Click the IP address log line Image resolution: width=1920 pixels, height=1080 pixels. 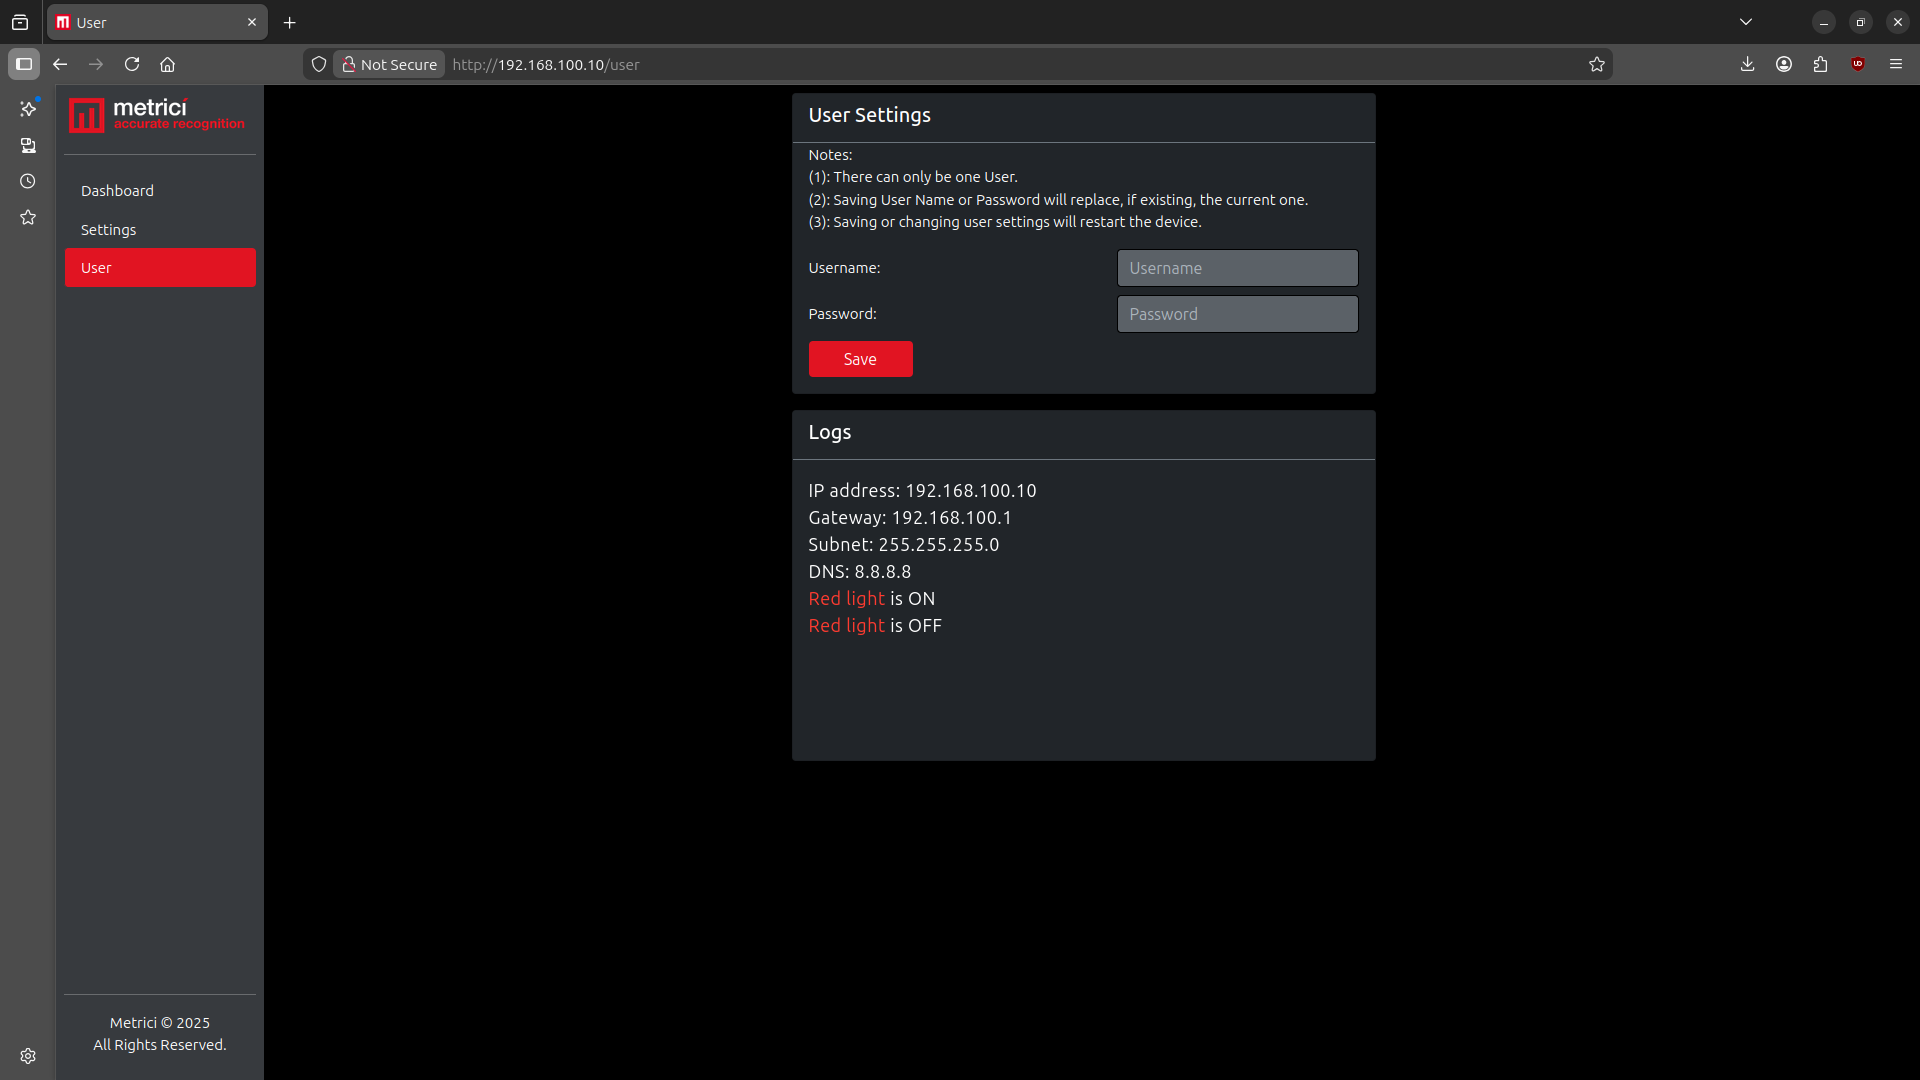point(922,490)
